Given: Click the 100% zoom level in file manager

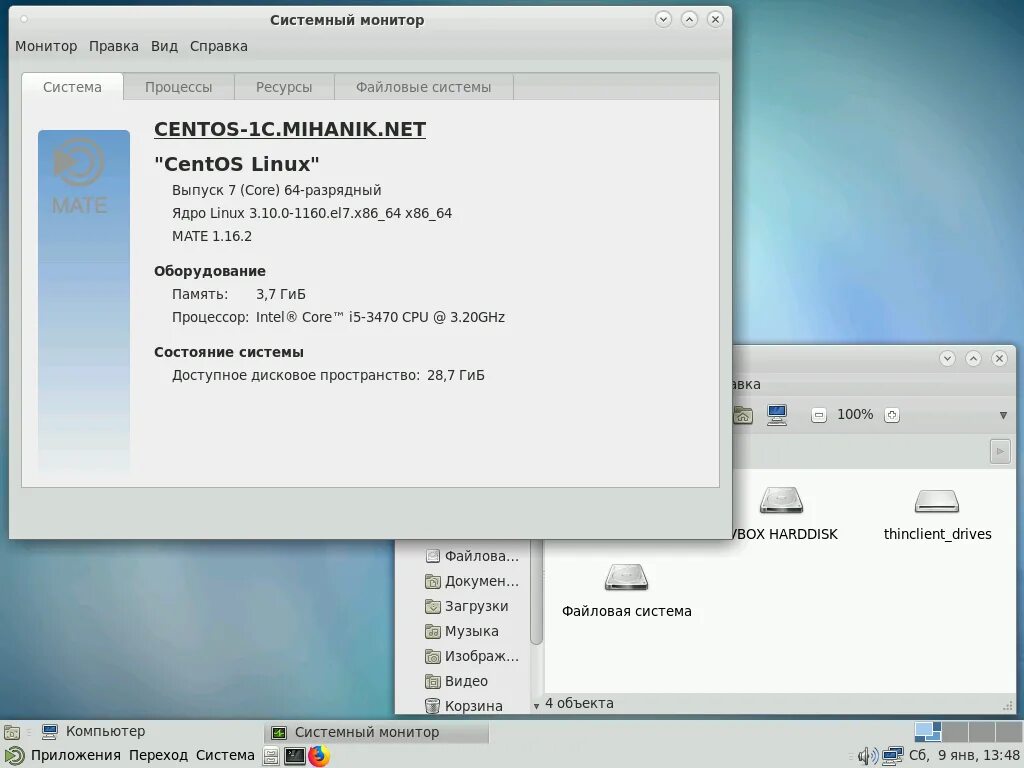Looking at the screenshot, I should pyautogui.click(x=855, y=414).
